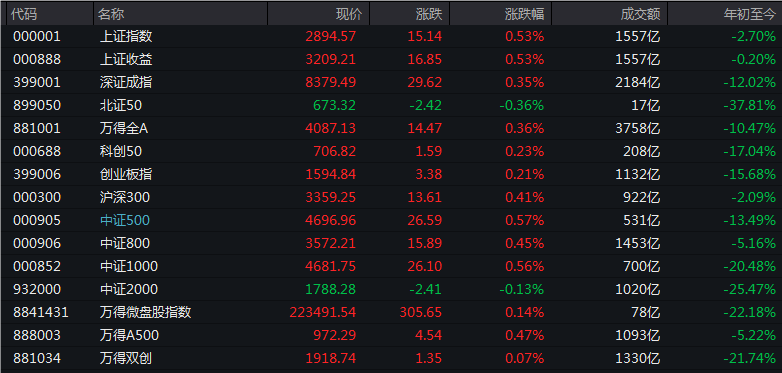Click code 932000 for 中证2000
This screenshot has height=373, width=782.
pos(37,289)
